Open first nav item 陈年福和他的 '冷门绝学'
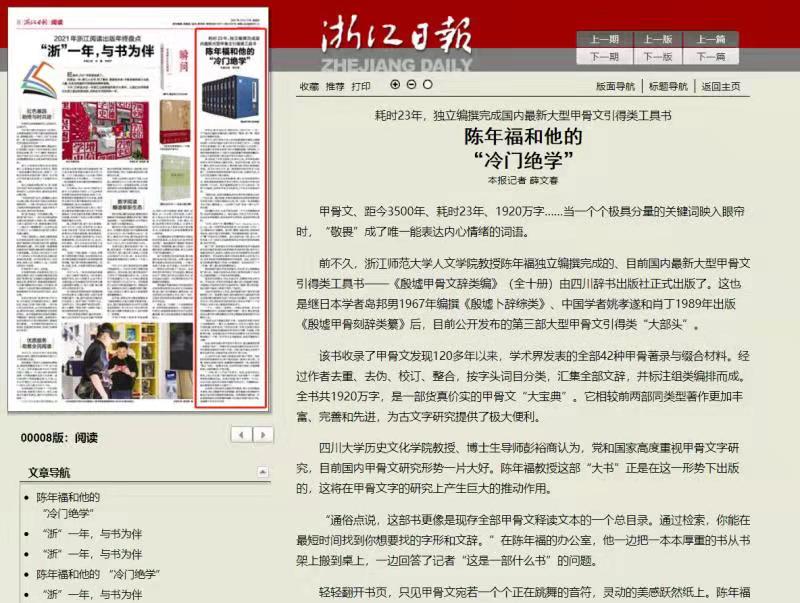 [68, 505]
